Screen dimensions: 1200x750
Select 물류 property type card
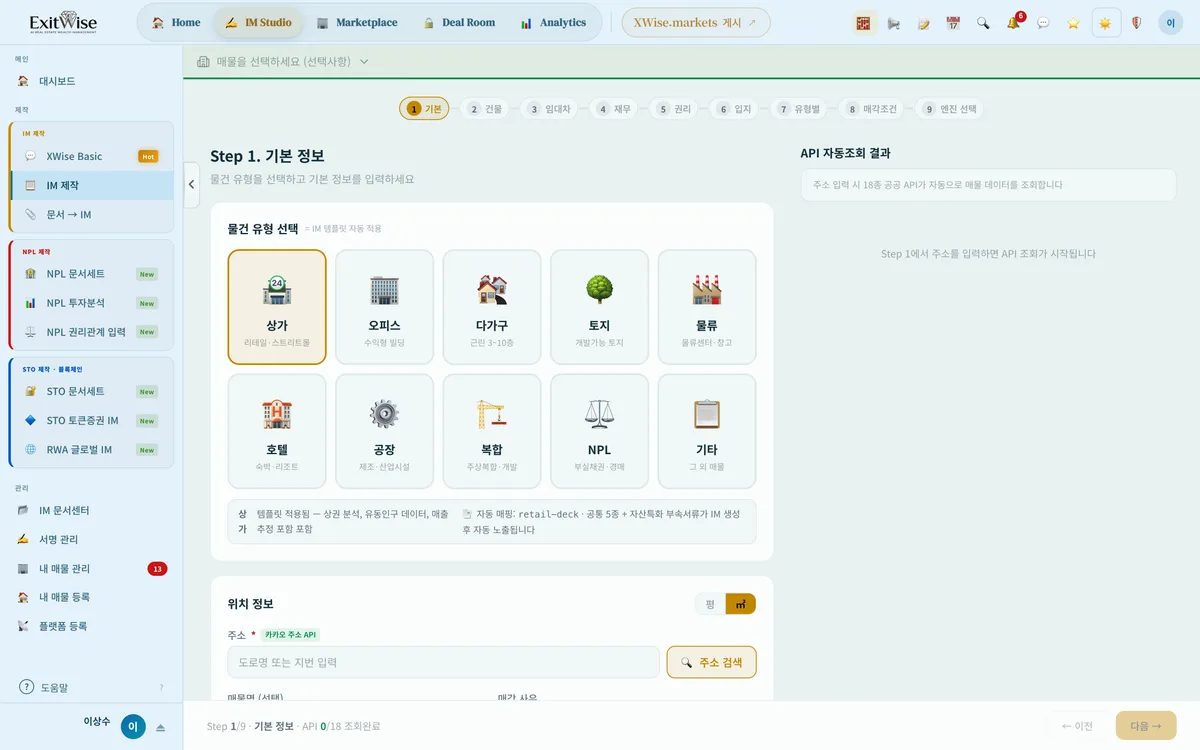[707, 307]
